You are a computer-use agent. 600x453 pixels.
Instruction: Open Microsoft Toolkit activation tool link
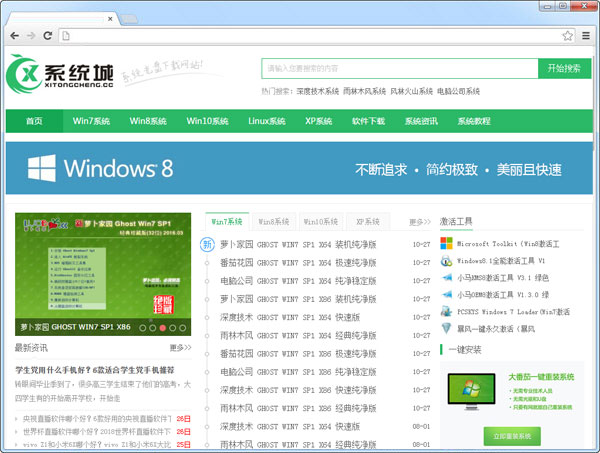[508, 244]
